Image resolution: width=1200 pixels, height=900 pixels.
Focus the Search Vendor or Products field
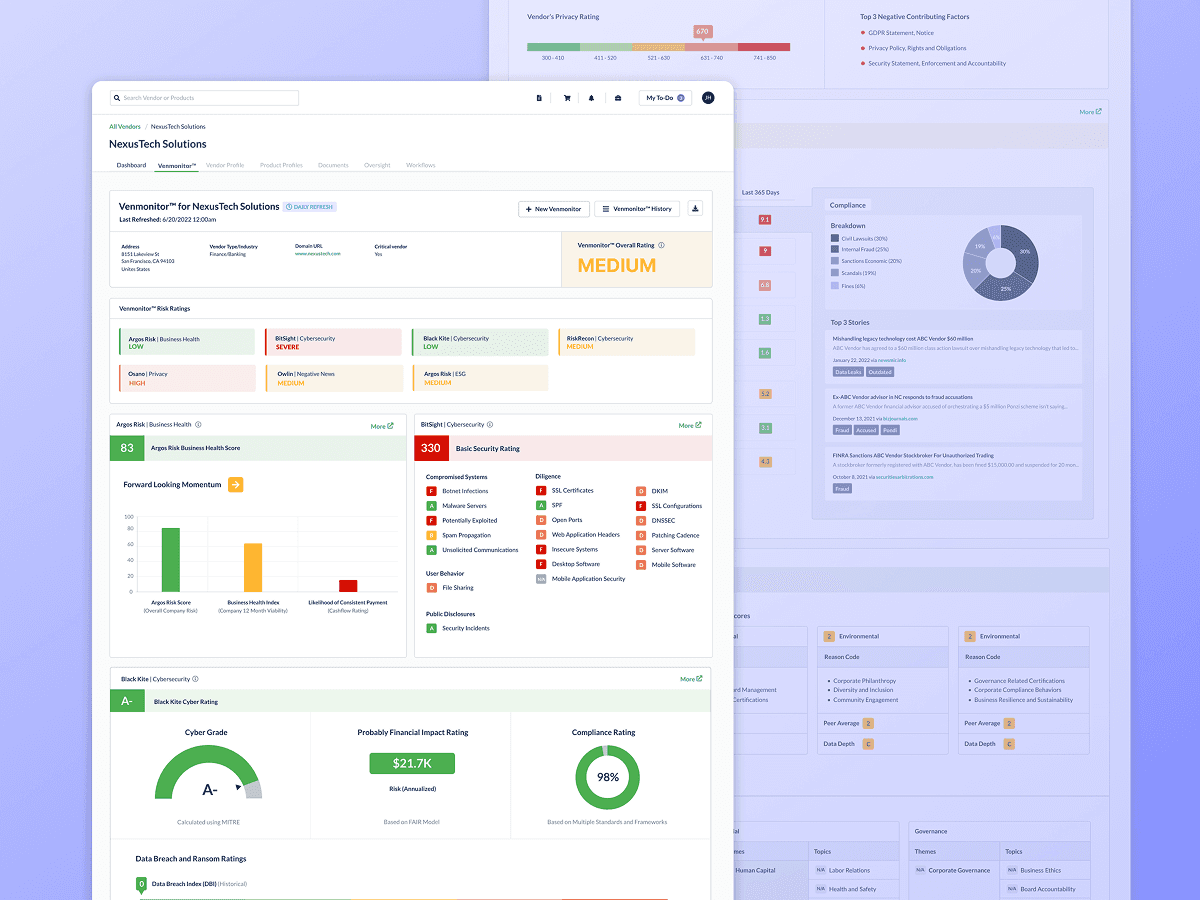(204, 98)
